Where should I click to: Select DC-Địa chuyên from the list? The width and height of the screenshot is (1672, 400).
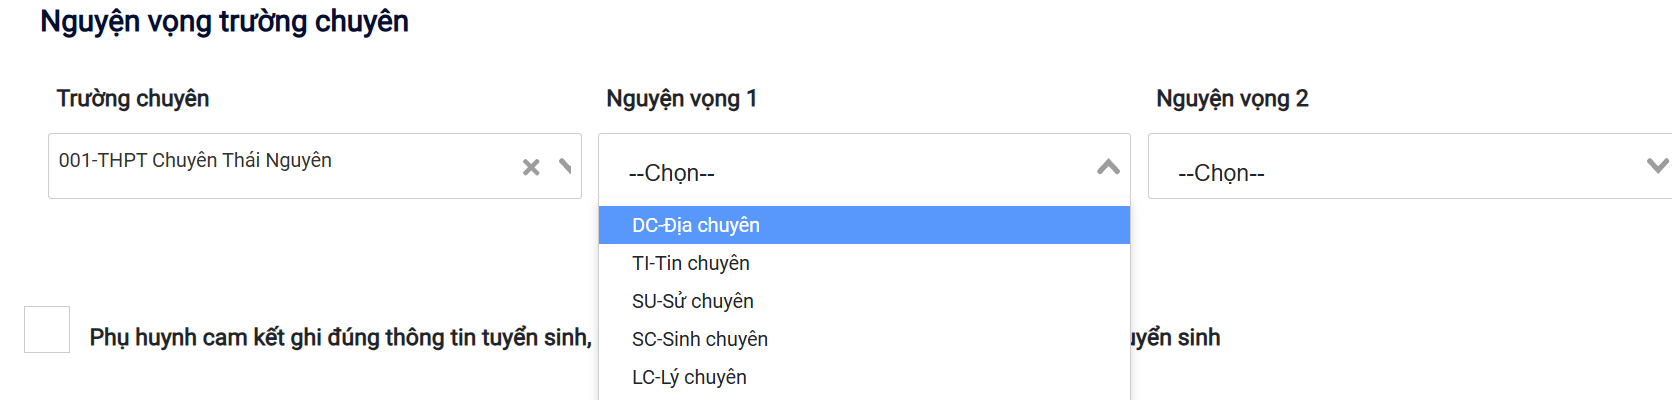click(696, 226)
